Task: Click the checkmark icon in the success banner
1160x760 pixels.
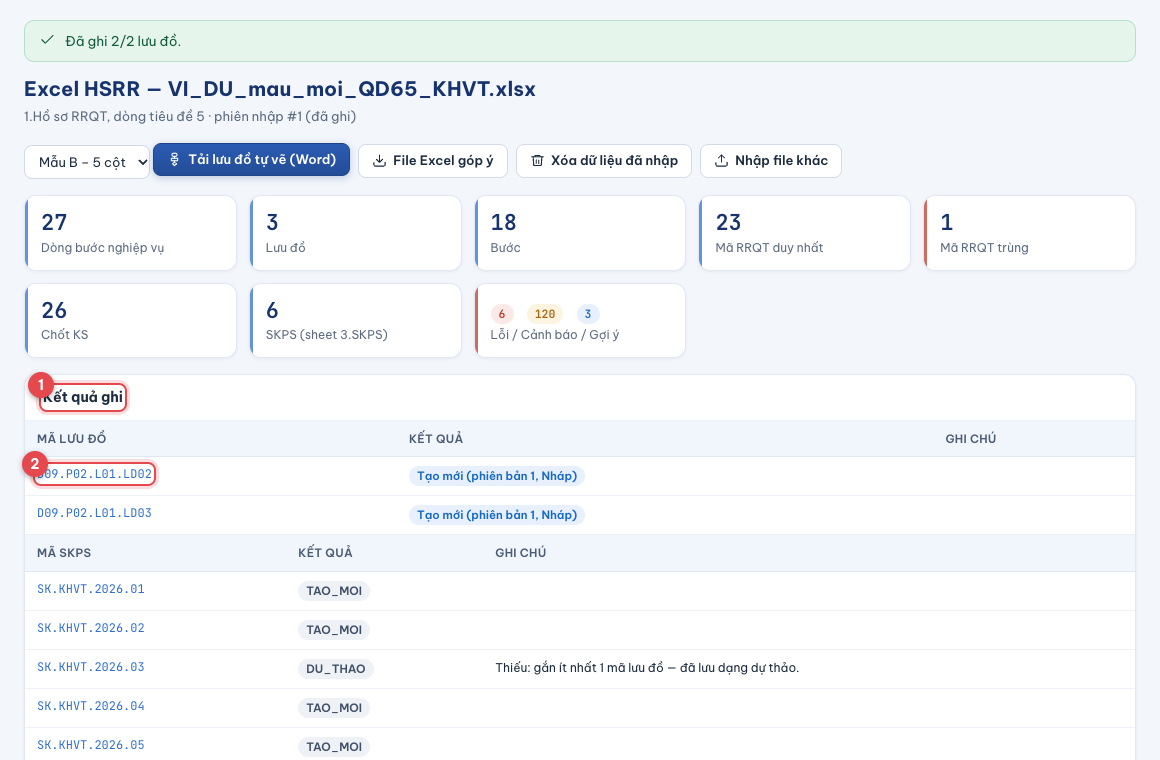Action: 47,40
